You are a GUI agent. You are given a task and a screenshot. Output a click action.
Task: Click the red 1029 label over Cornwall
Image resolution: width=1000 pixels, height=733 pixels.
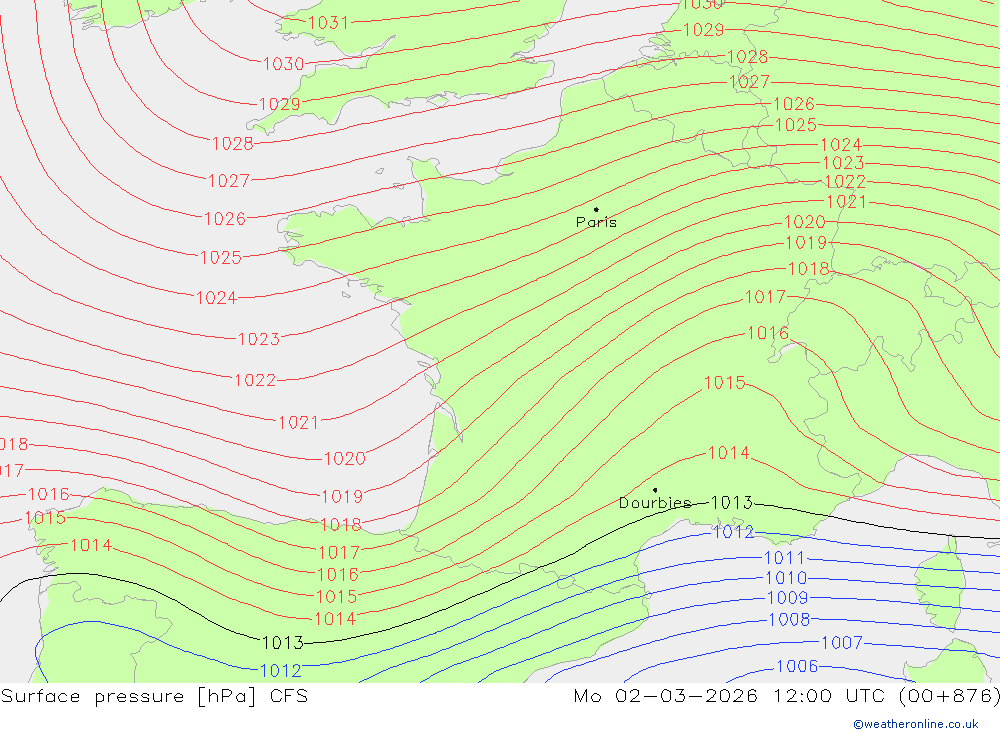tap(279, 104)
